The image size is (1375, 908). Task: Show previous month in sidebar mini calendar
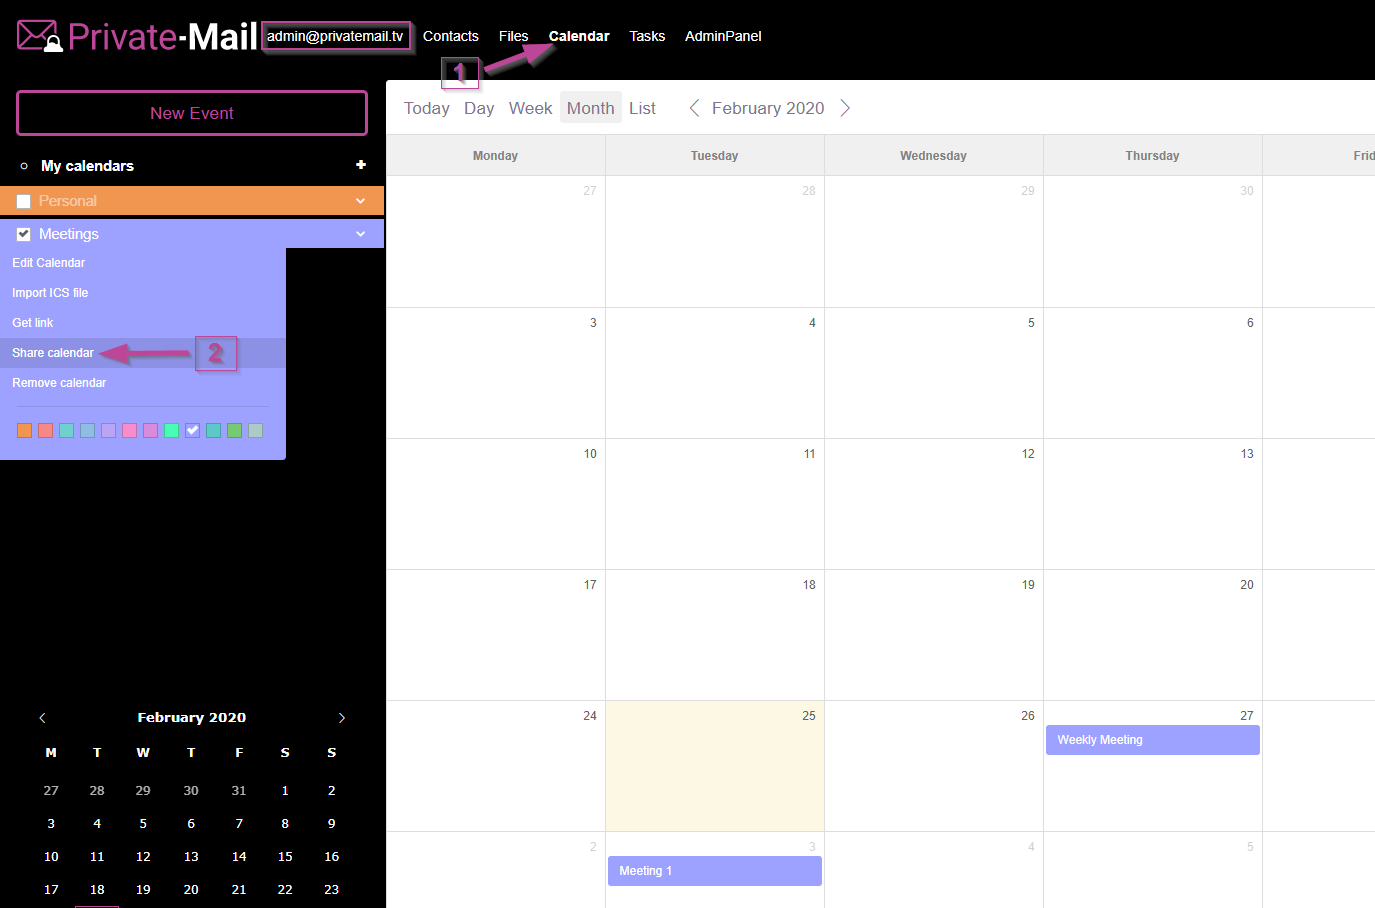coord(42,718)
